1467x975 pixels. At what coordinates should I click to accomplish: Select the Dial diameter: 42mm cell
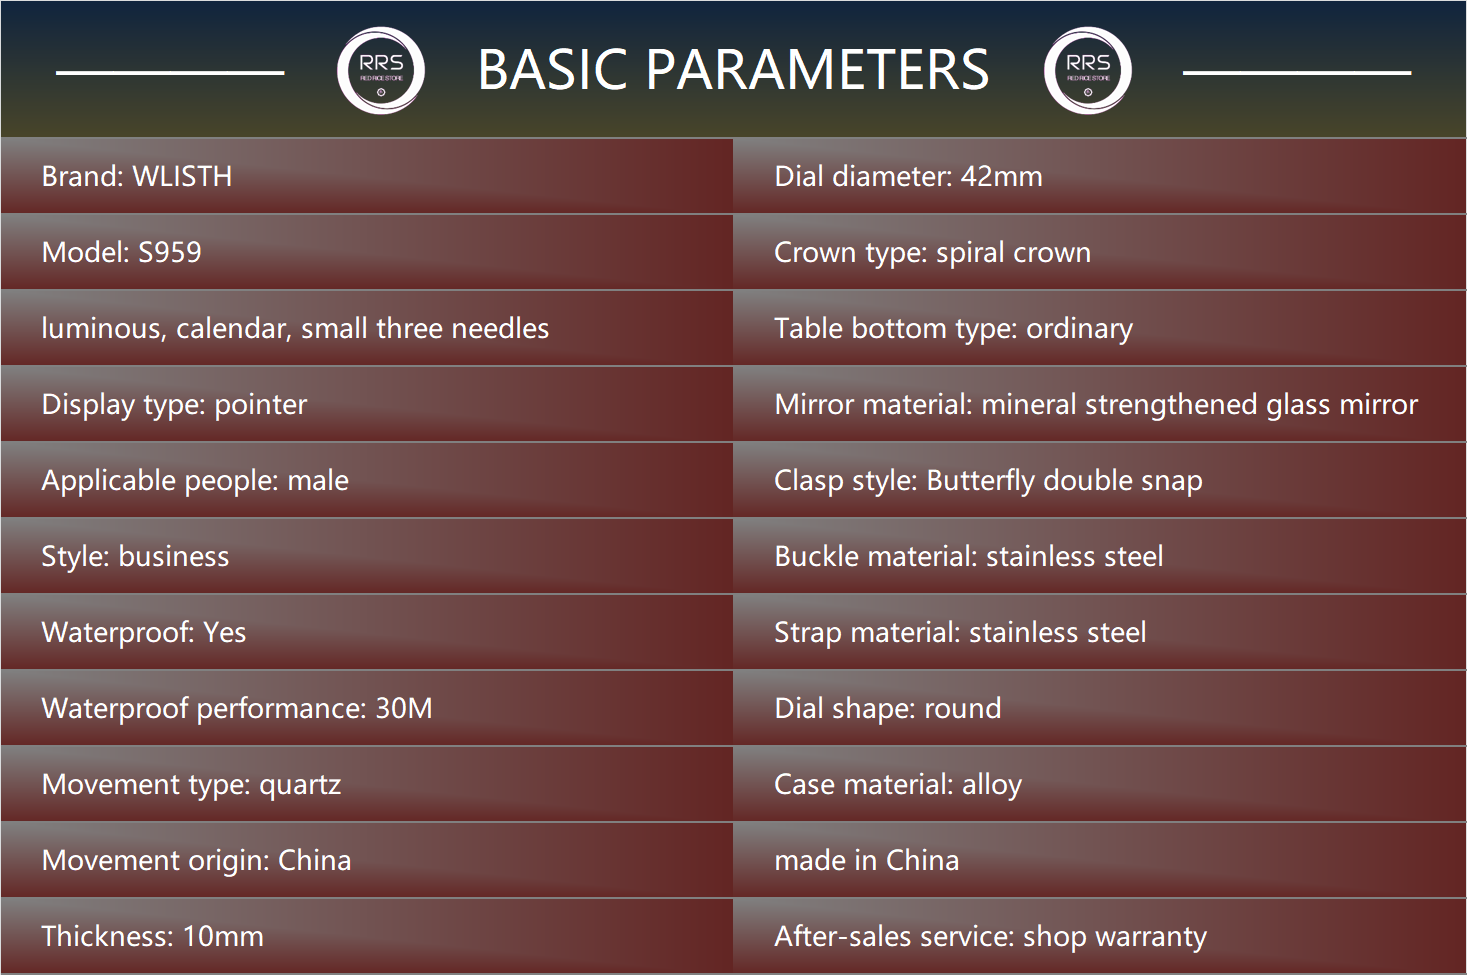[x=908, y=177]
